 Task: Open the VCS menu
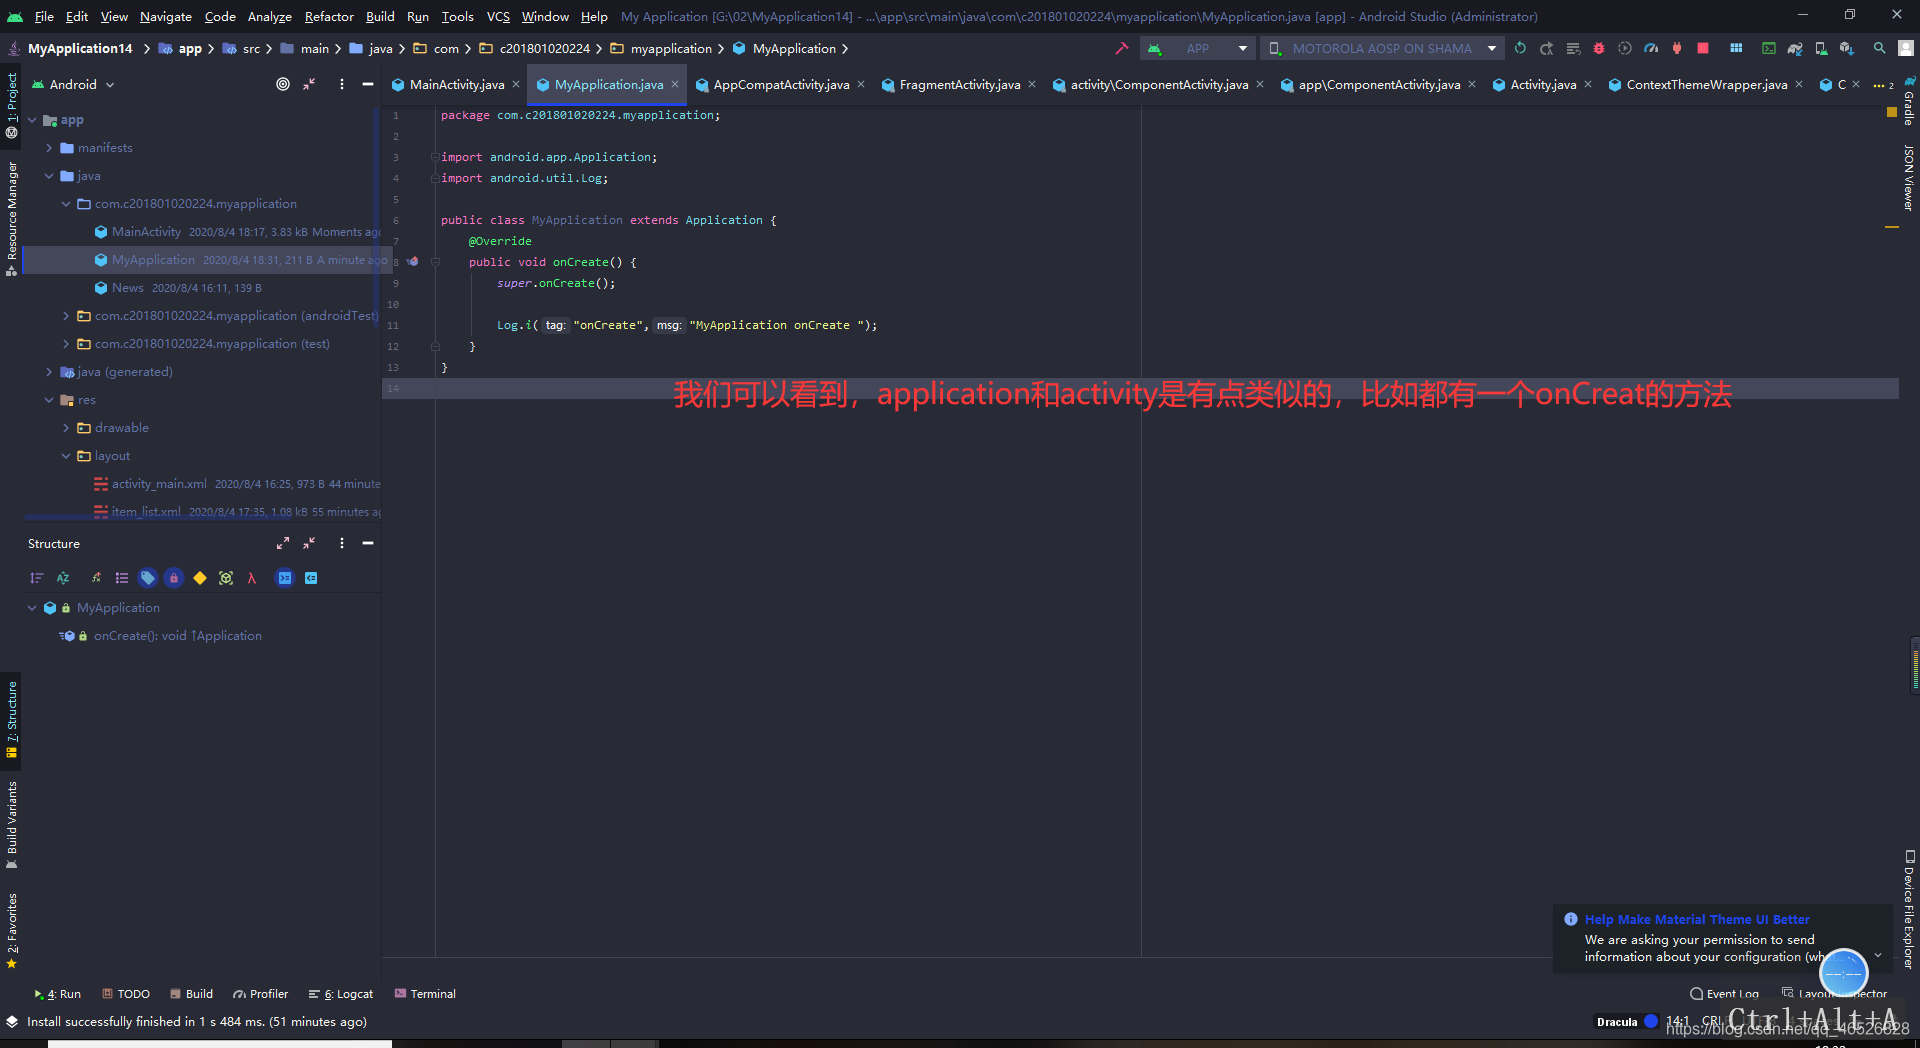point(498,16)
